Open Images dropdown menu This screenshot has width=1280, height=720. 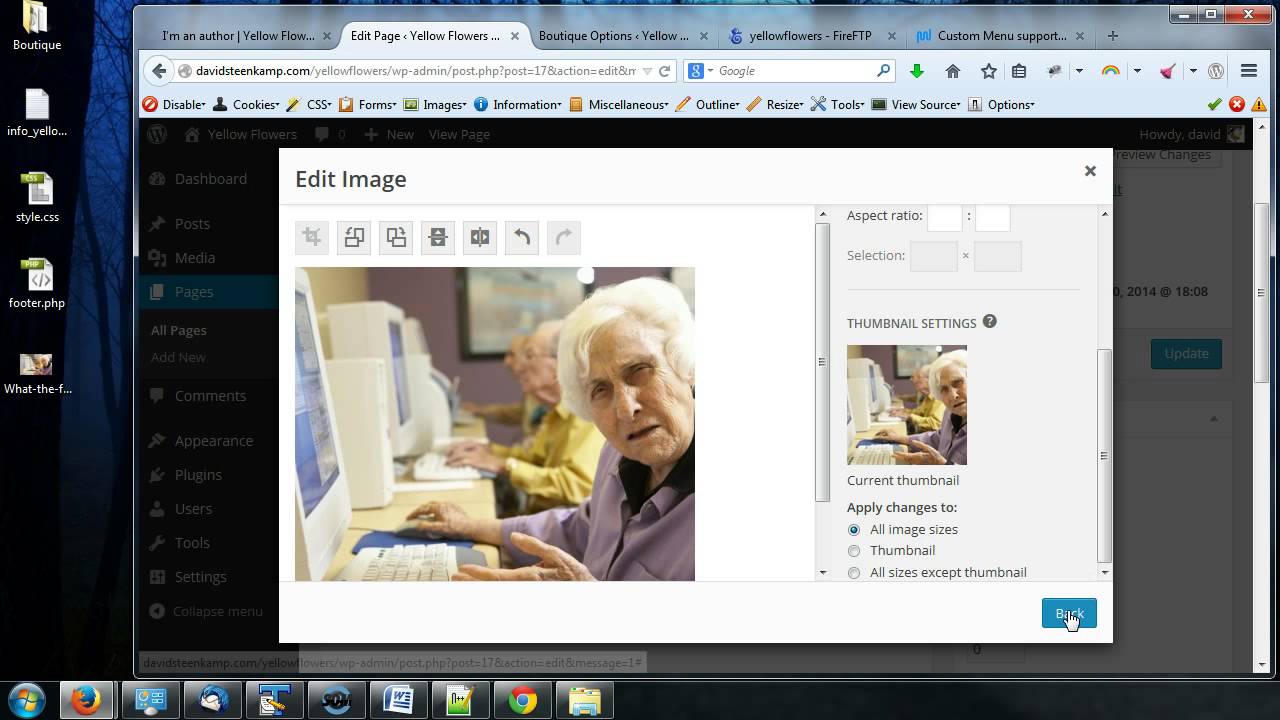[435, 104]
